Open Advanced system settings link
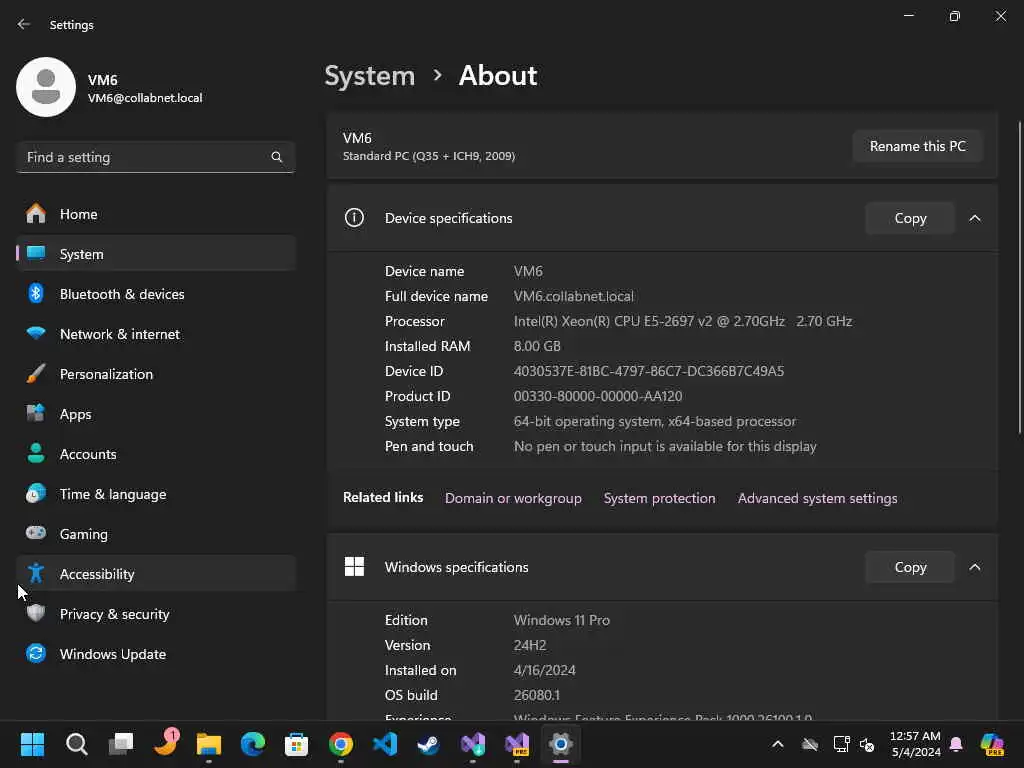The image size is (1024, 768). (818, 498)
